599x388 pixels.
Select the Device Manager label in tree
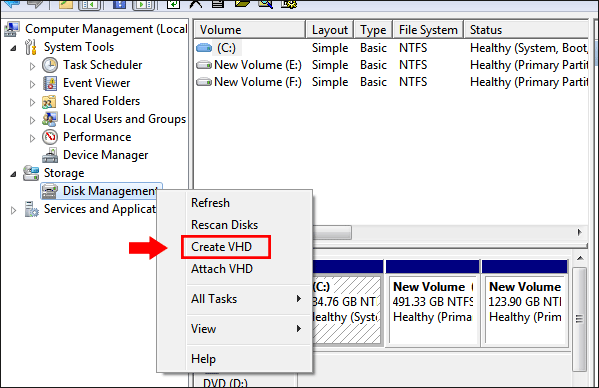[105, 155]
